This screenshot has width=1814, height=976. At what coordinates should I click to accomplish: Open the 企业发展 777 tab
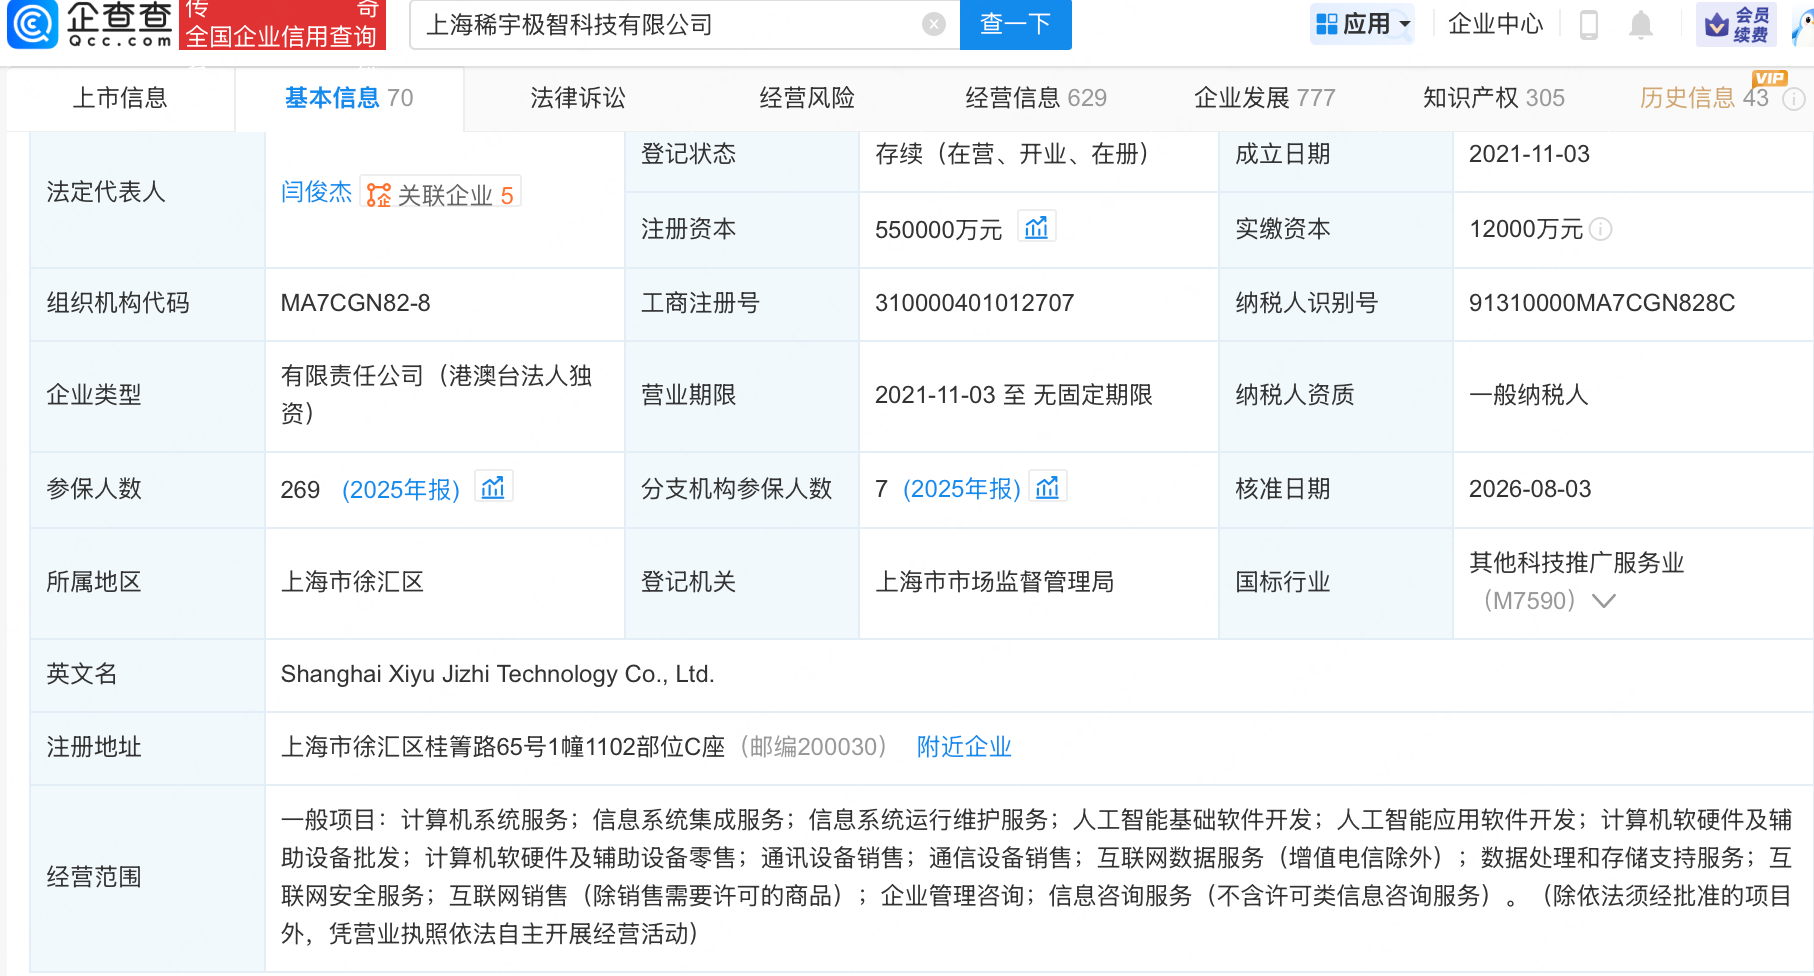[1265, 98]
